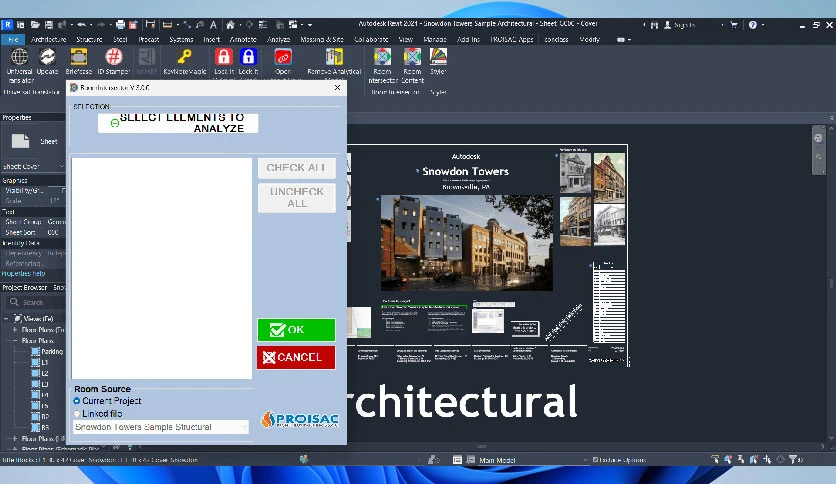Click the red Cancel button
This screenshot has height=484, width=836.
[x=296, y=357]
